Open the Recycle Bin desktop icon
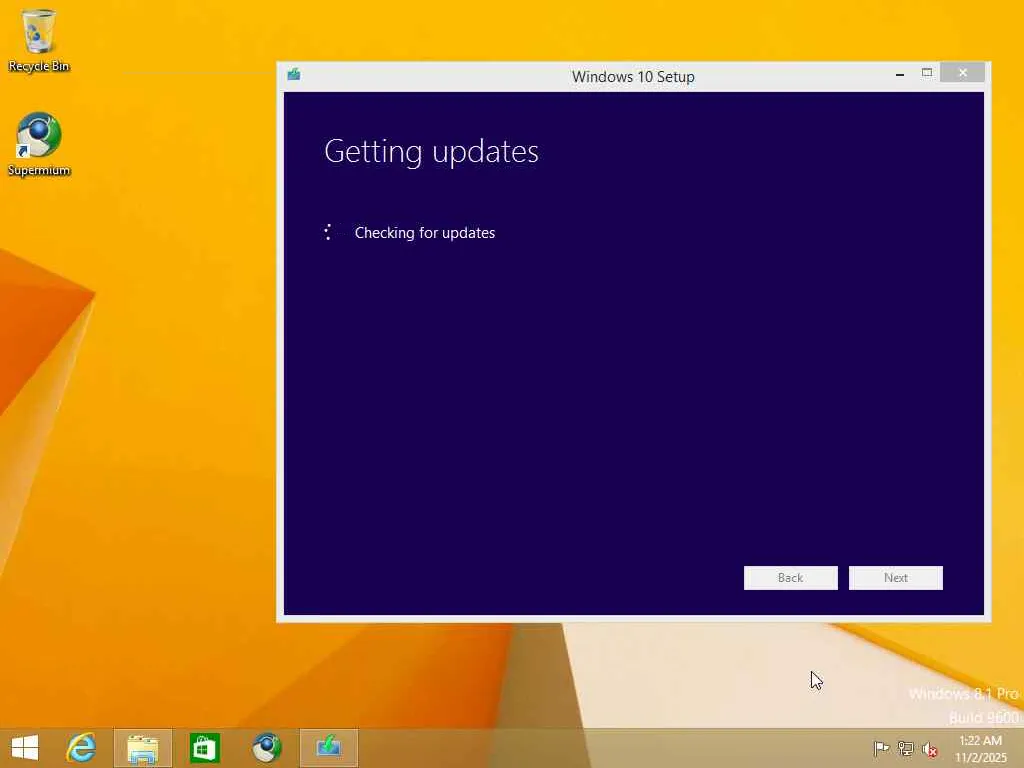The height and width of the screenshot is (768, 1024). [39, 40]
